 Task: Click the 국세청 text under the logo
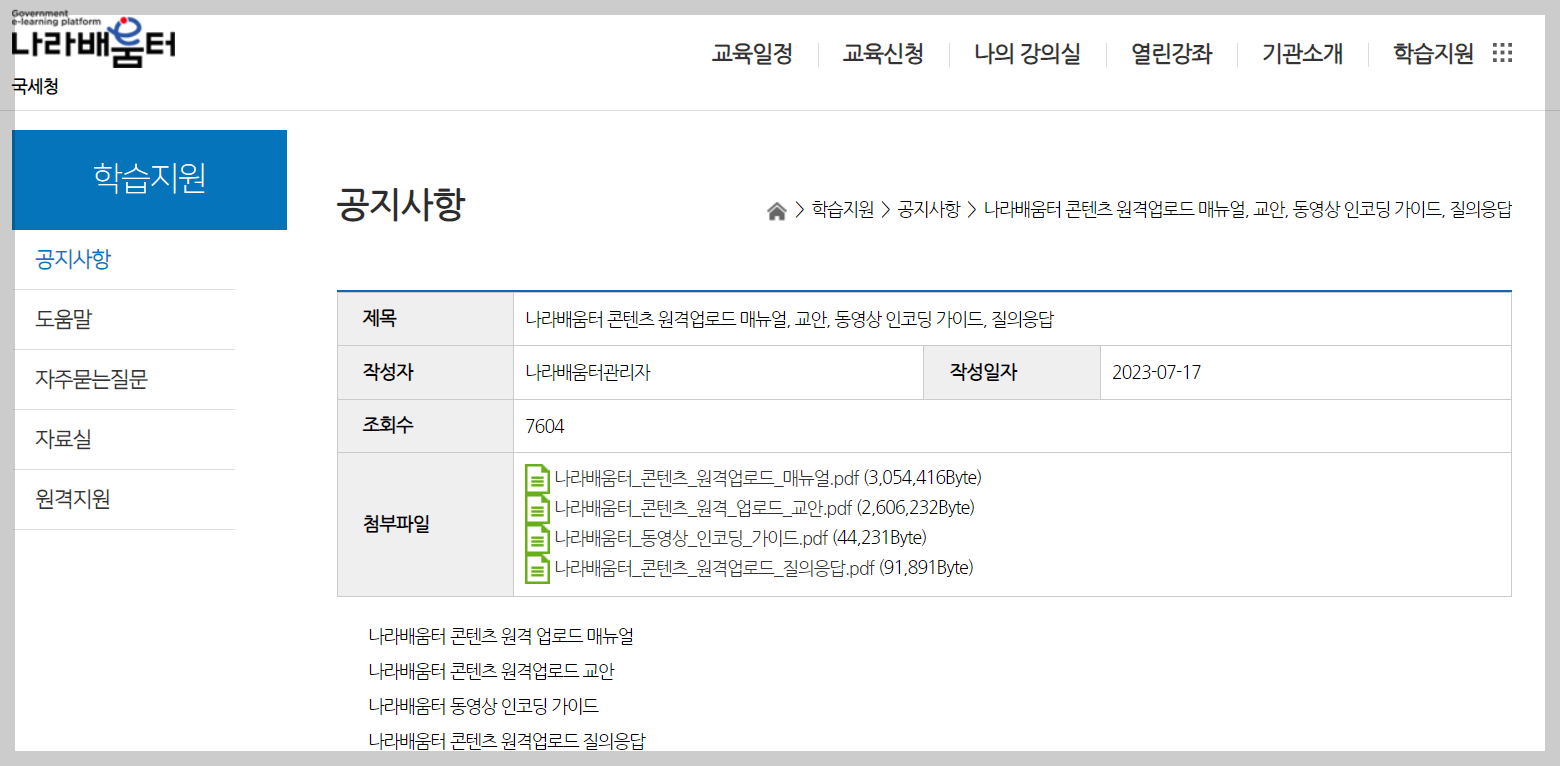pyautogui.click(x=35, y=87)
